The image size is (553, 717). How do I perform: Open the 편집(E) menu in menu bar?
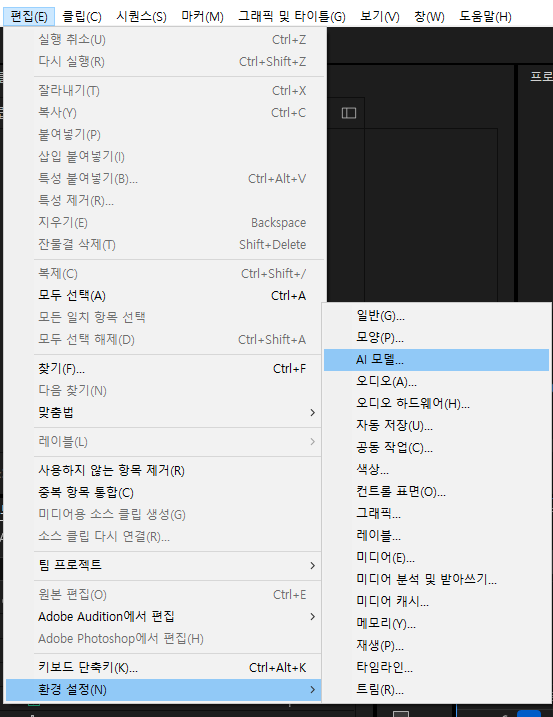tap(29, 17)
